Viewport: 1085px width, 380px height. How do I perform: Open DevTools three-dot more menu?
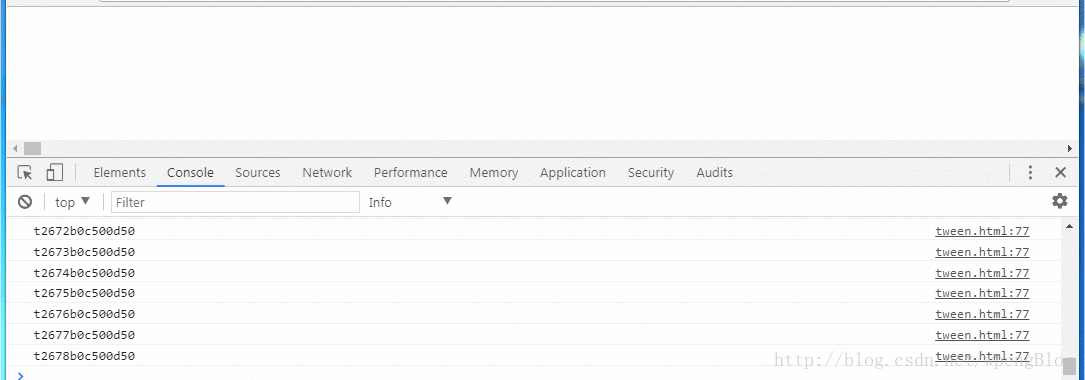point(1030,172)
